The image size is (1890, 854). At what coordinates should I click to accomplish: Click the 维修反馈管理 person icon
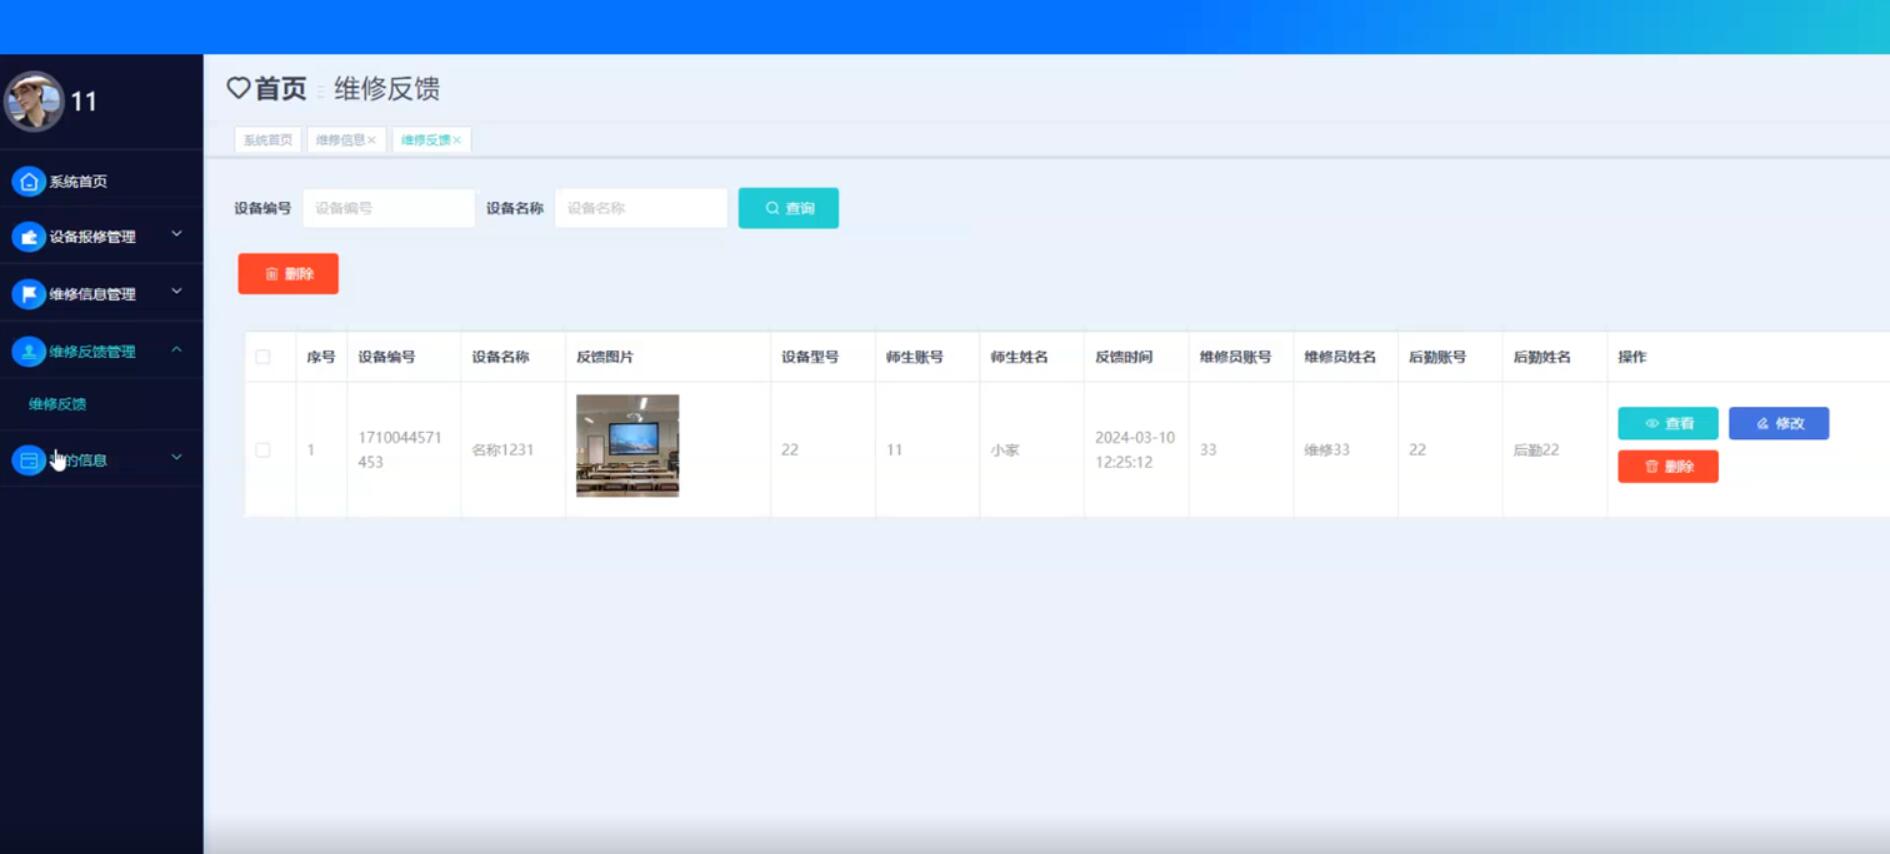[29, 351]
